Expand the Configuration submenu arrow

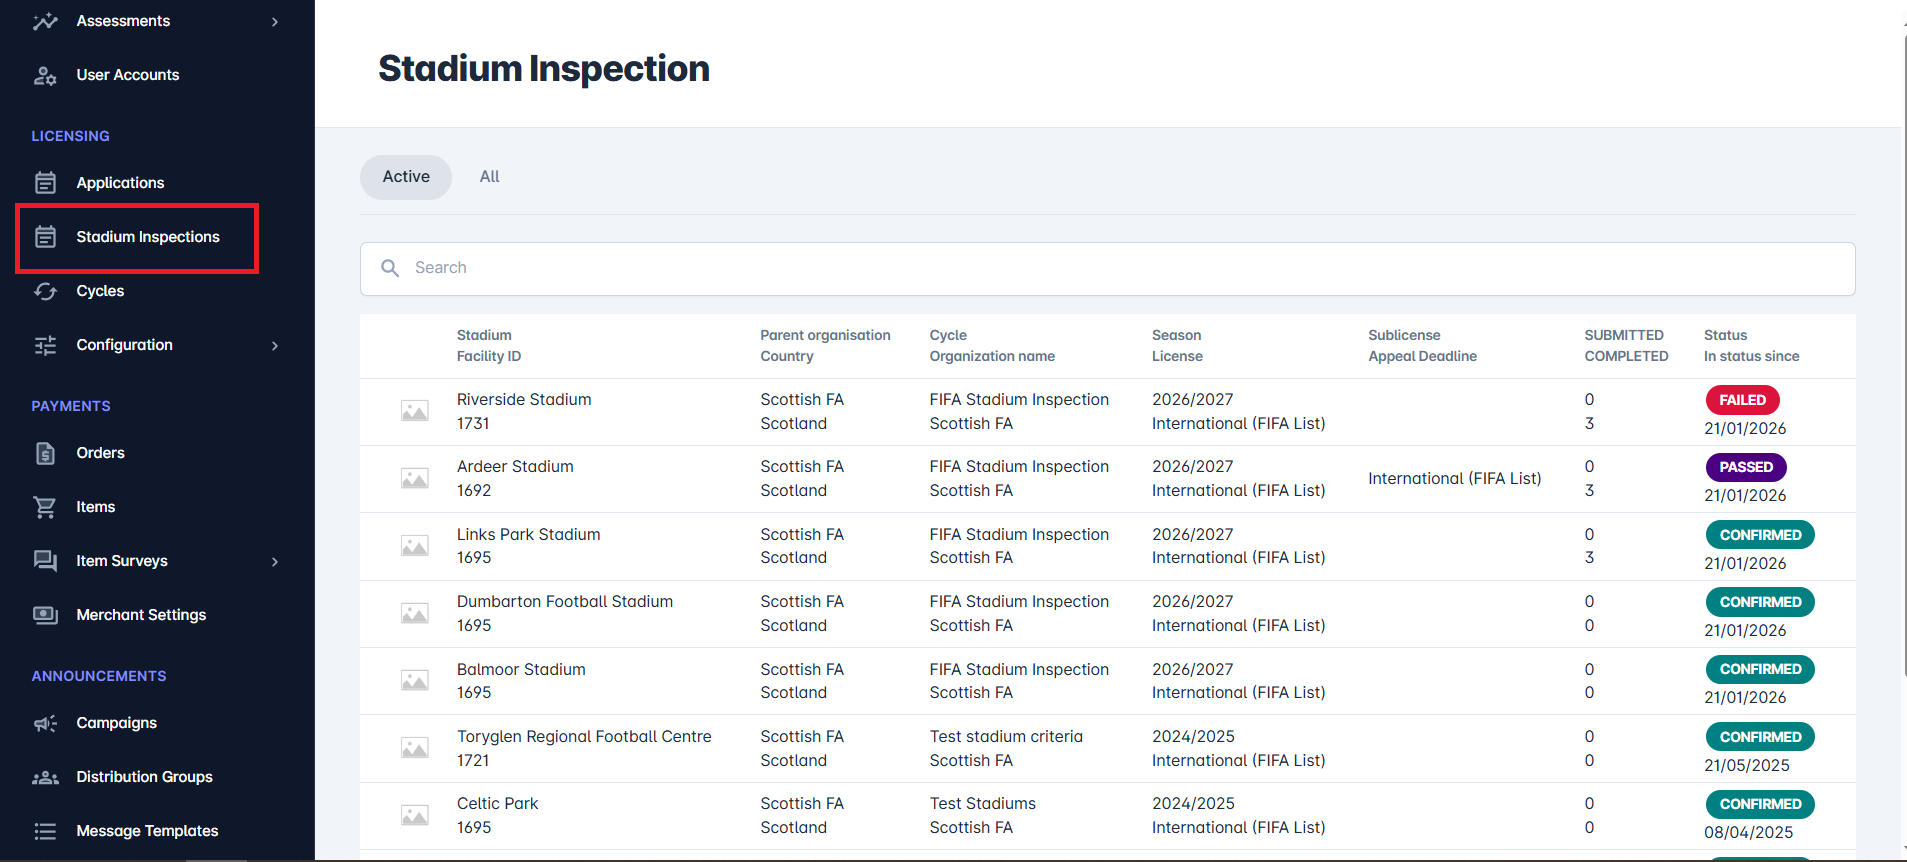275,346
